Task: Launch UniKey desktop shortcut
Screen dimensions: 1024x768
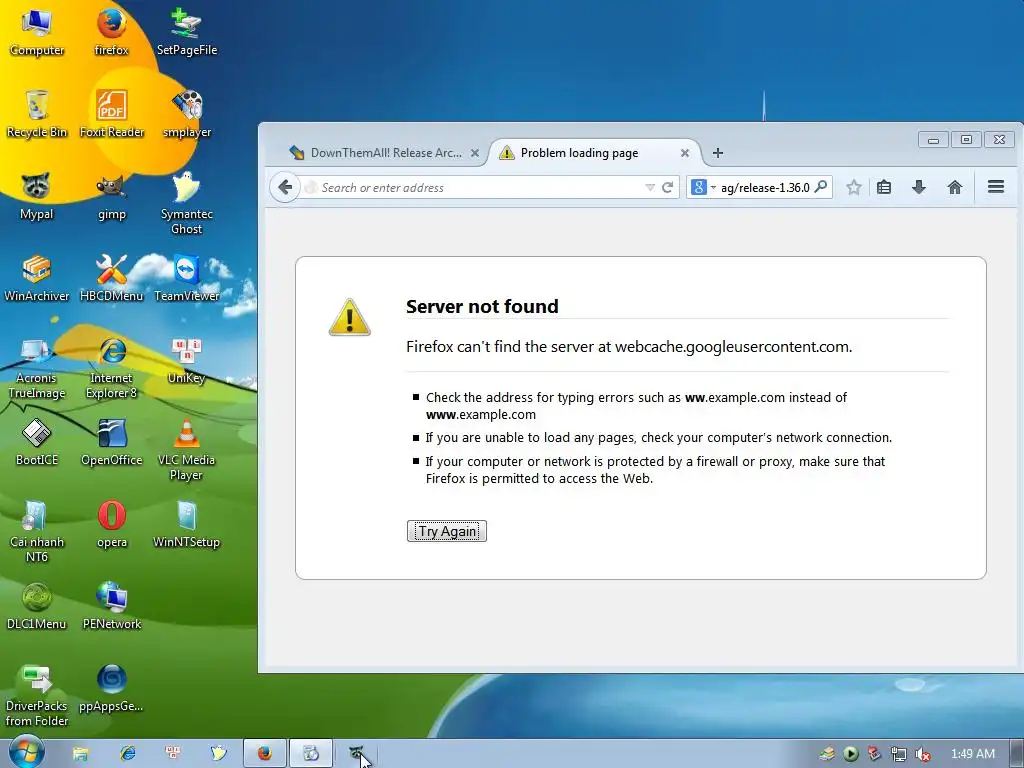Action: (187, 360)
